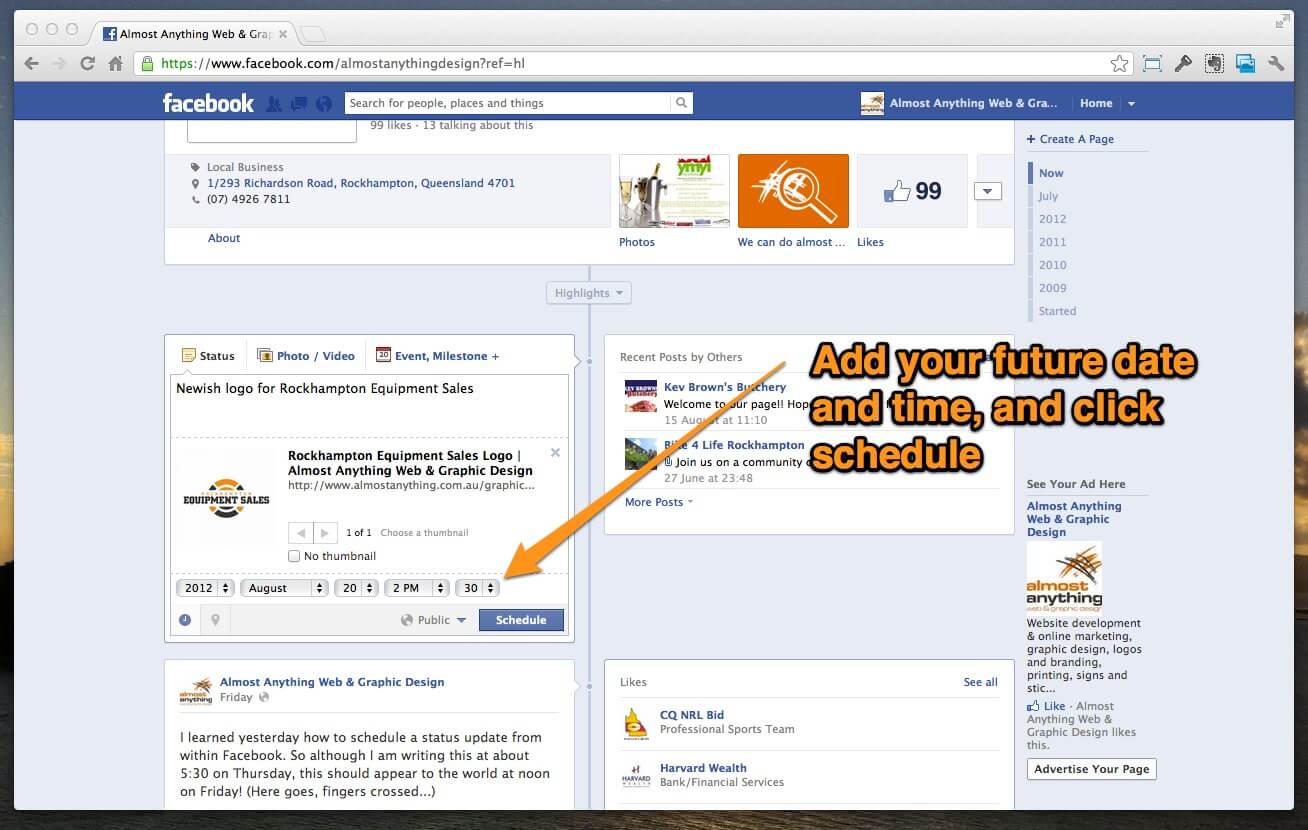Click the key extension icon

click(x=1183, y=63)
